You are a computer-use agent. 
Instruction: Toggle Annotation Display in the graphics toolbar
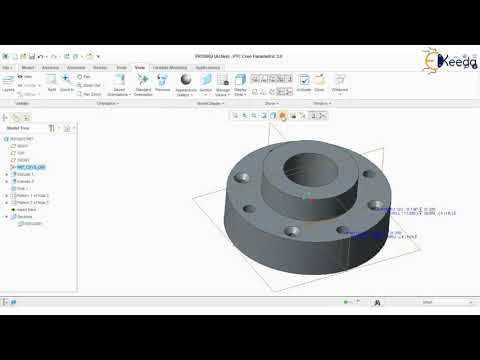click(x=313, y=116)
